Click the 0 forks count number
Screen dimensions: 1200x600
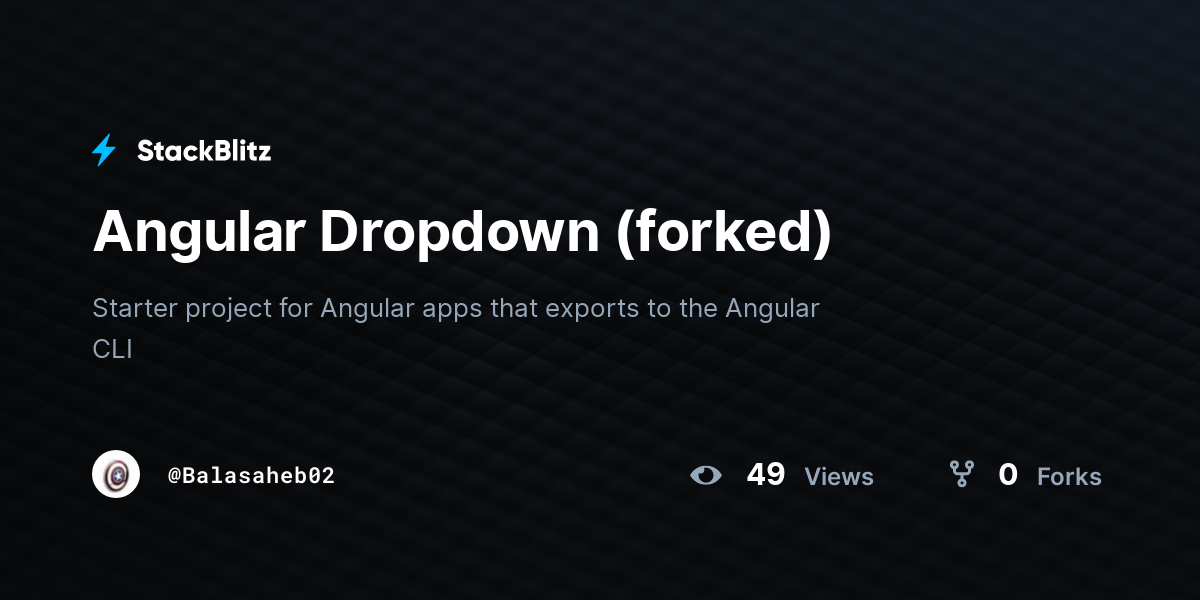[1008, 475]
